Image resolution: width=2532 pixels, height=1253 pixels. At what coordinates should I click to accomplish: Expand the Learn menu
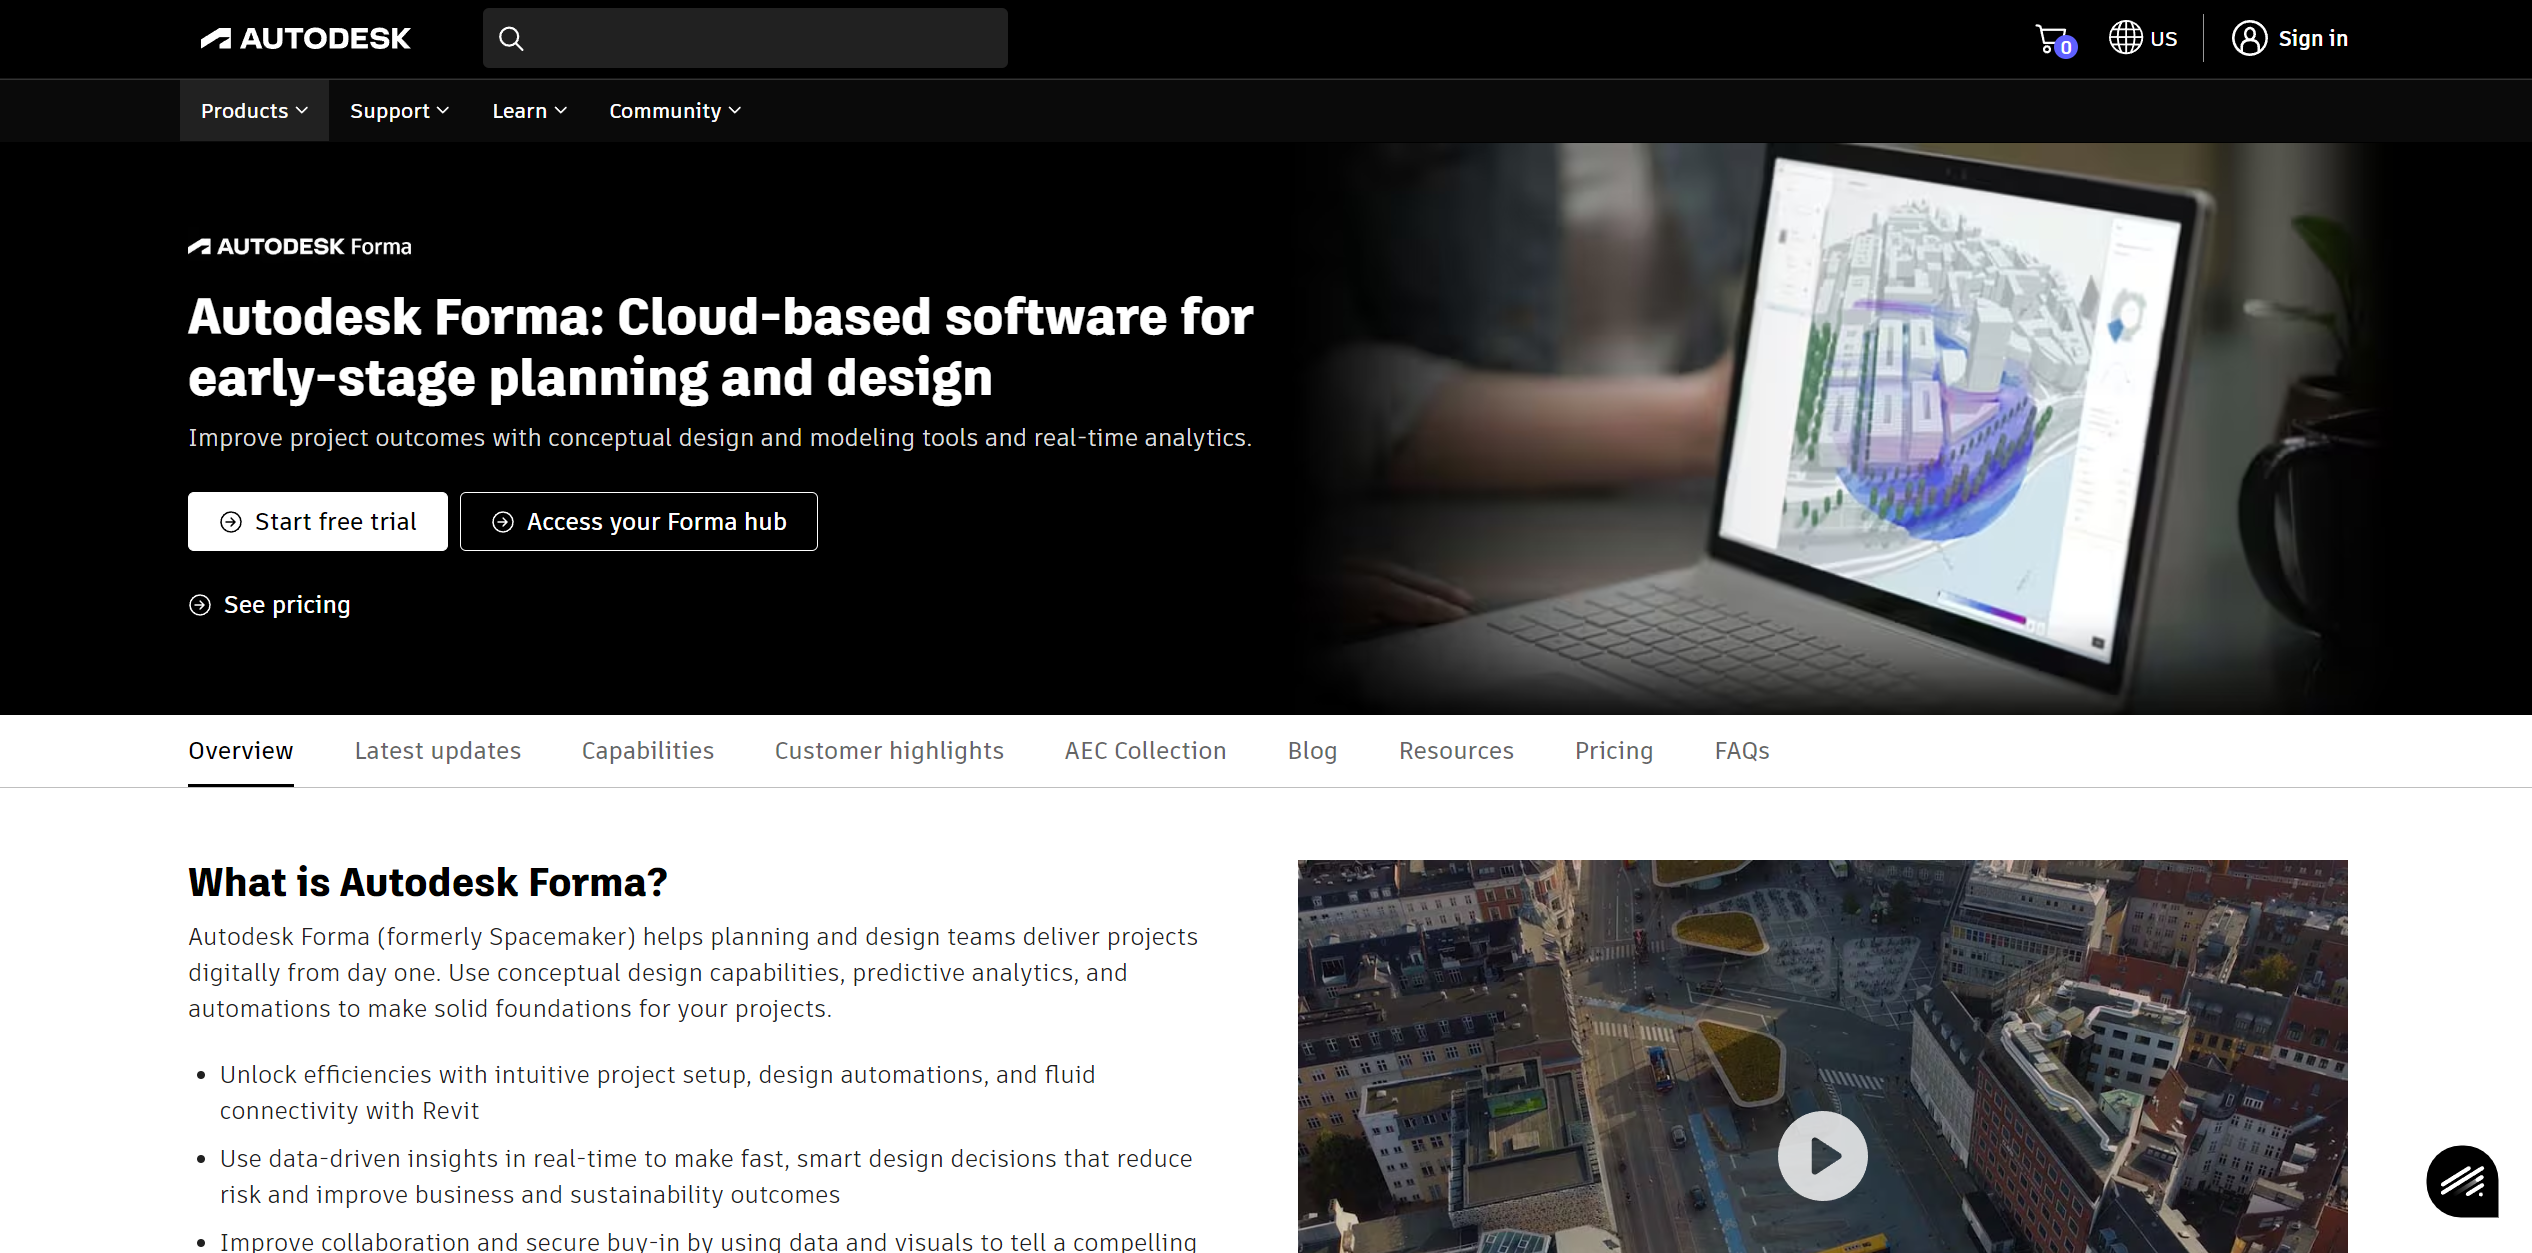pyautogui.click(x=529, y=110)
